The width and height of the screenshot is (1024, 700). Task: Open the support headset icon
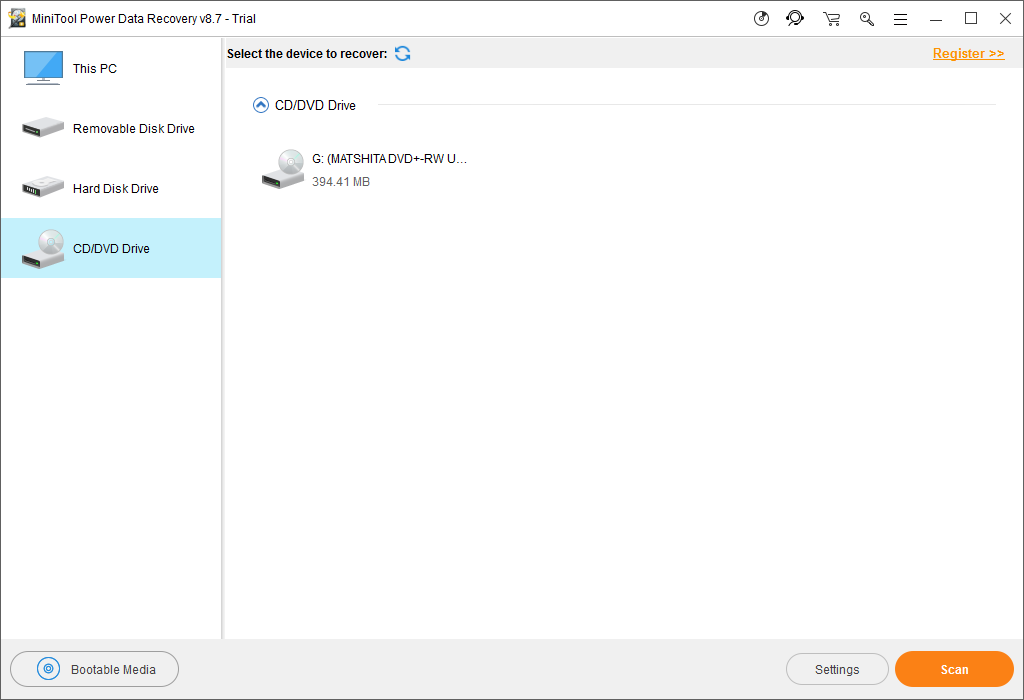coord(795,18)
